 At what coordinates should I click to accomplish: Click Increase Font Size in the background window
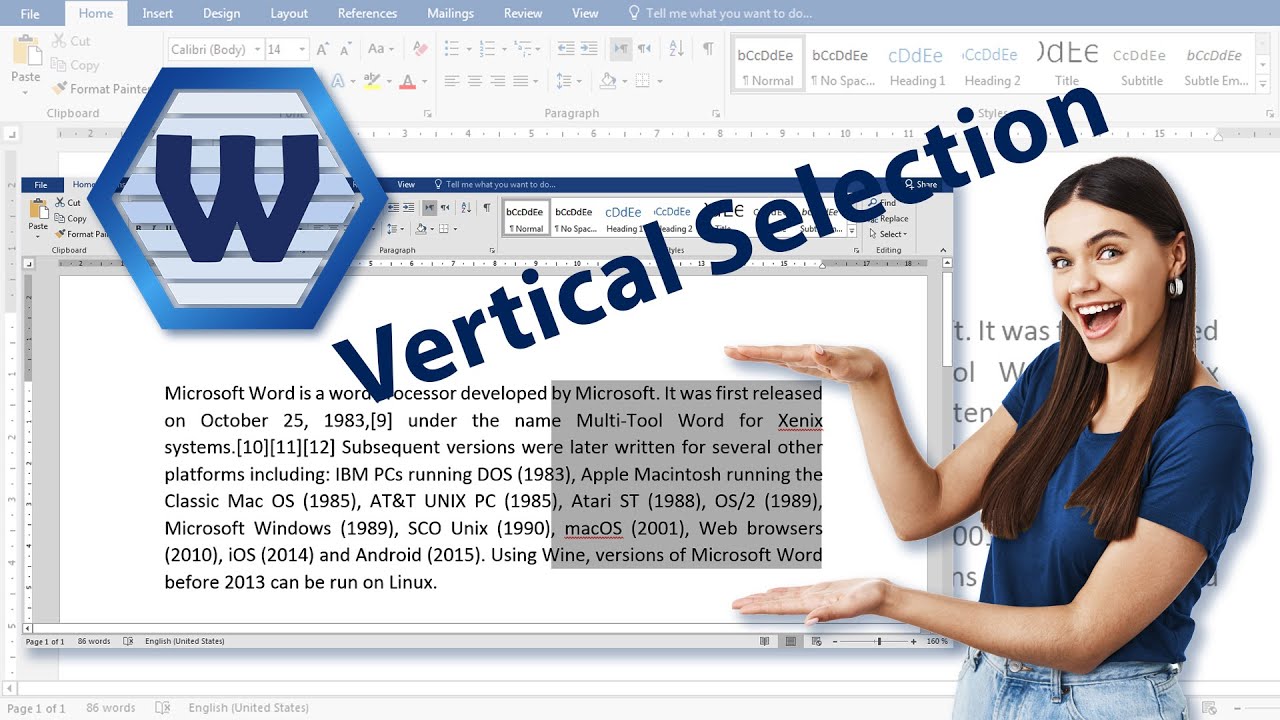322,49
